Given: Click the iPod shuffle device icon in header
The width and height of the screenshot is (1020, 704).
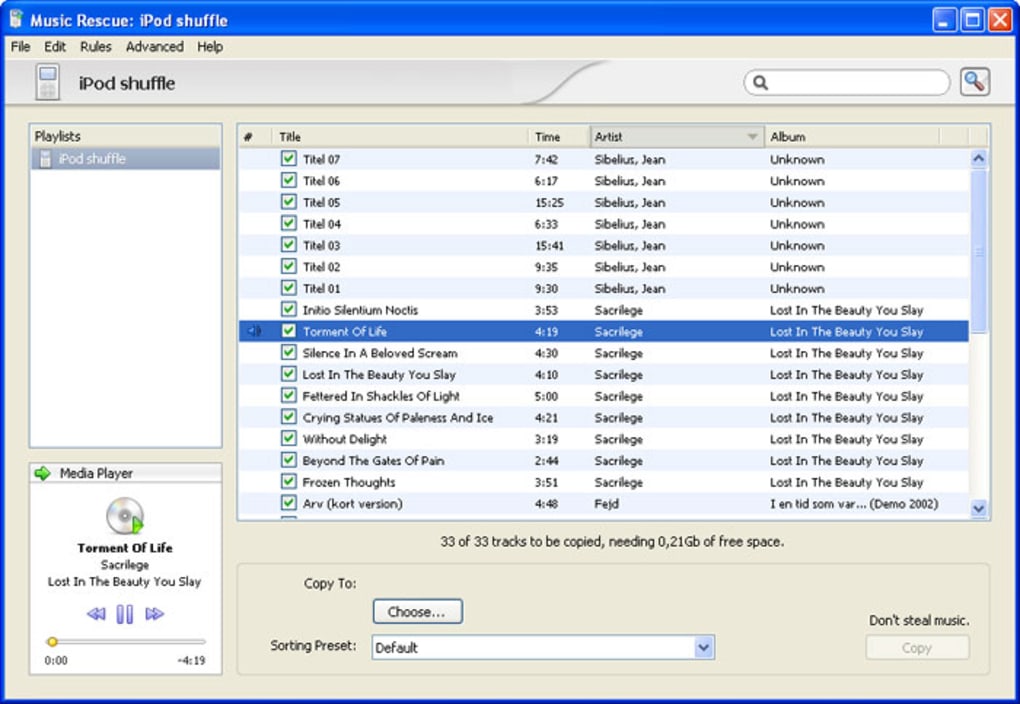Looking at the screenshot, I should point(47,82).
